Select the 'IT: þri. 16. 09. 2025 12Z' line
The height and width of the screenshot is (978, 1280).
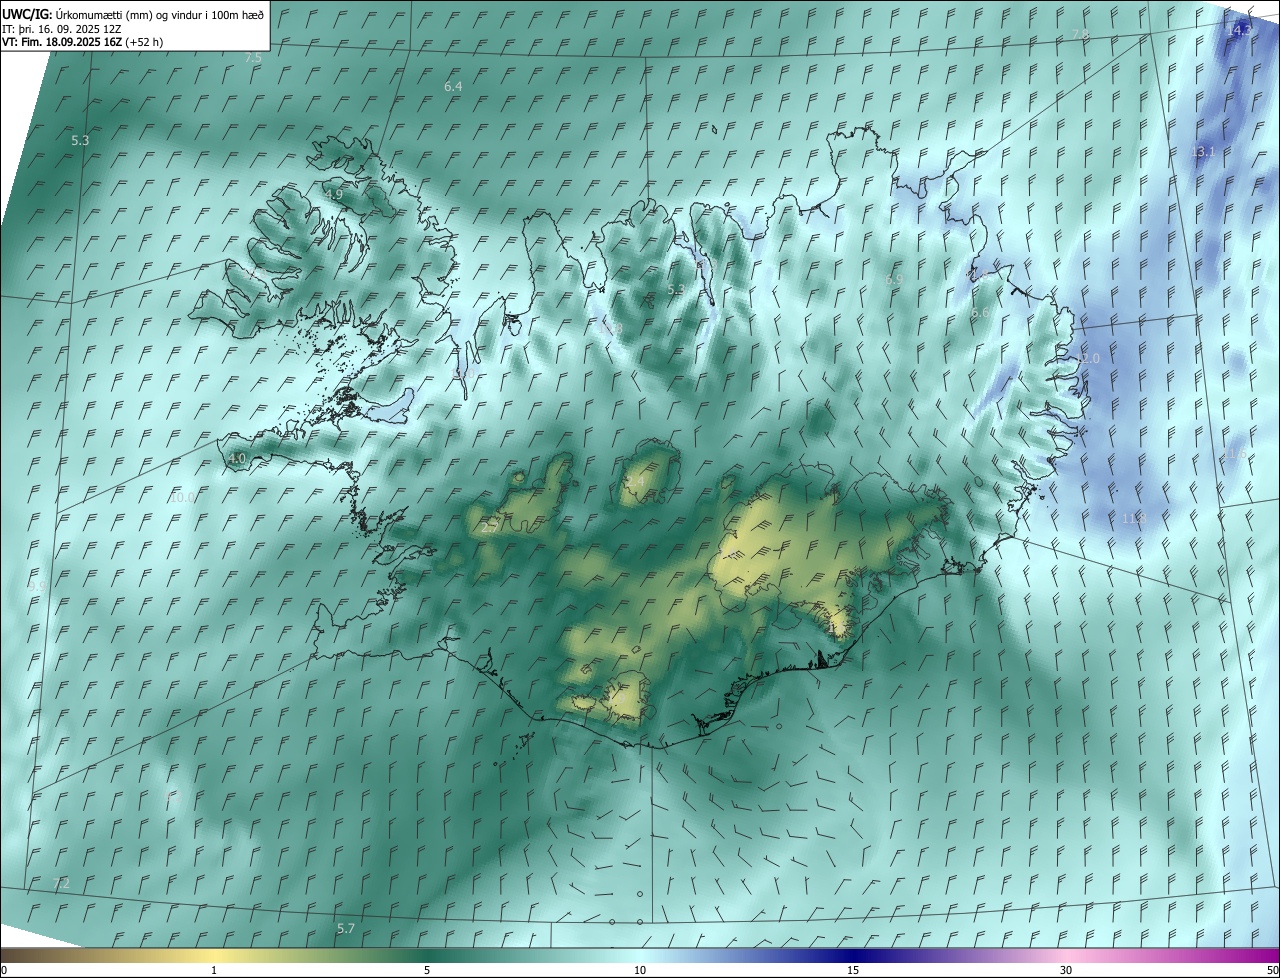click(x=62, y=28)
